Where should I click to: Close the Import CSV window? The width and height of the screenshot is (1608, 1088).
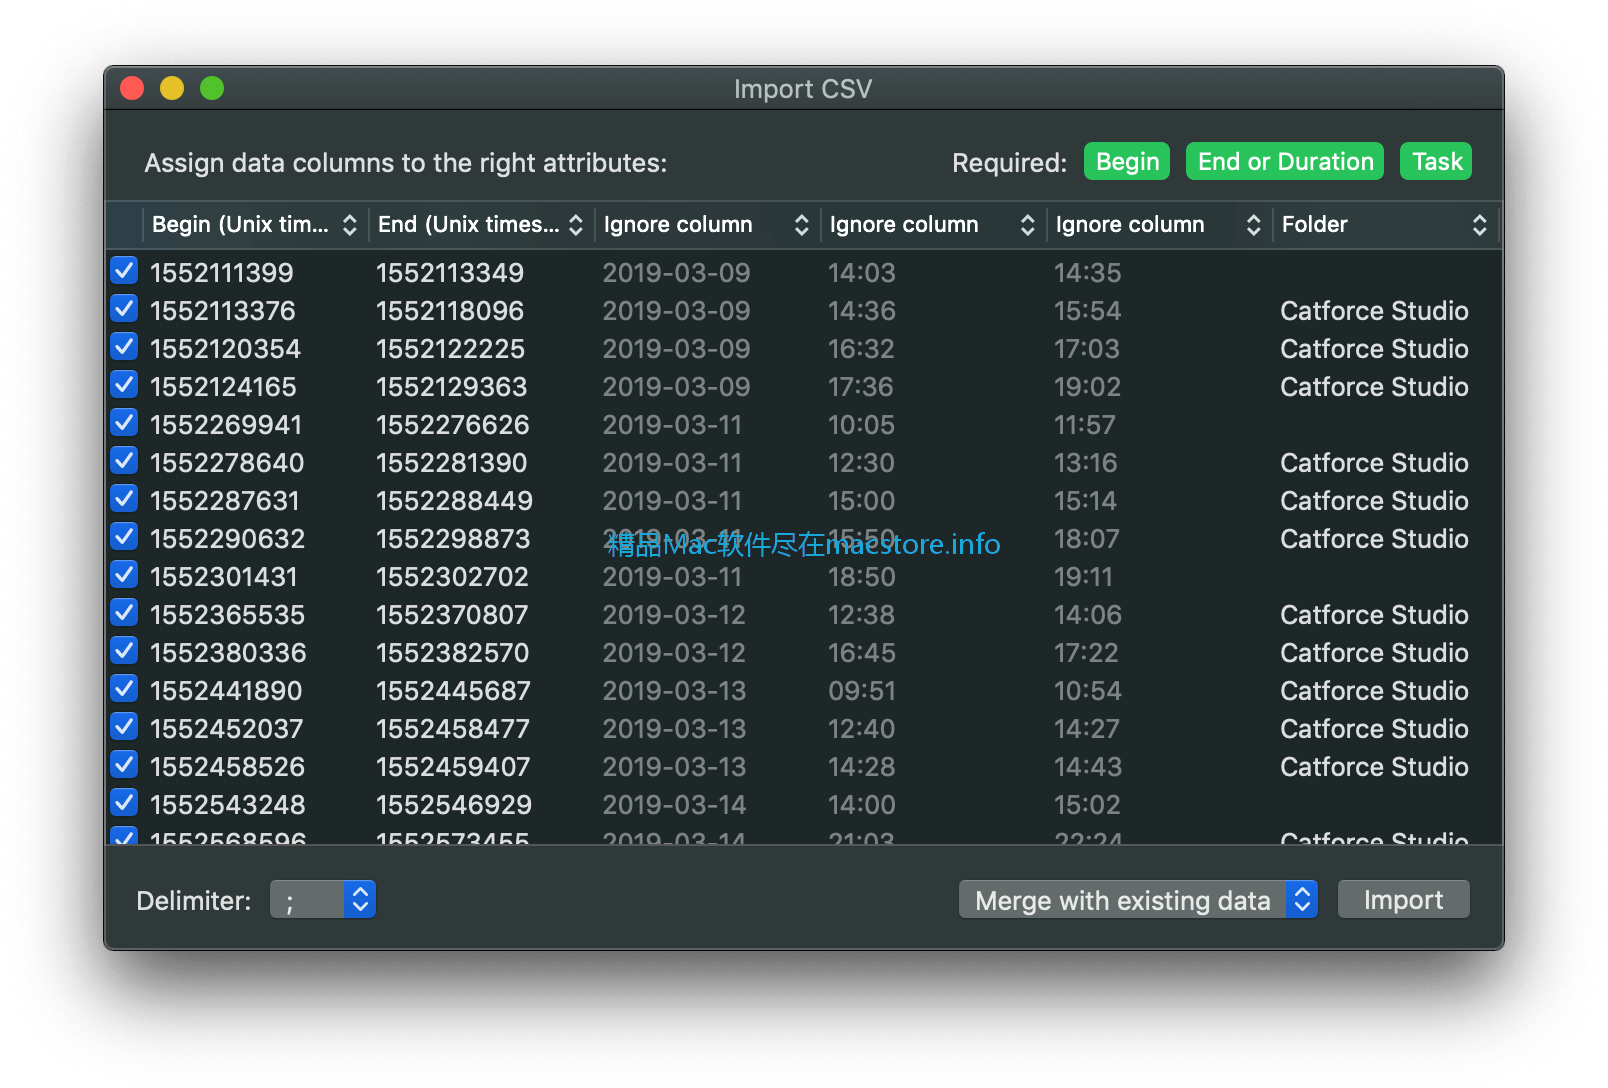[132, 89]
